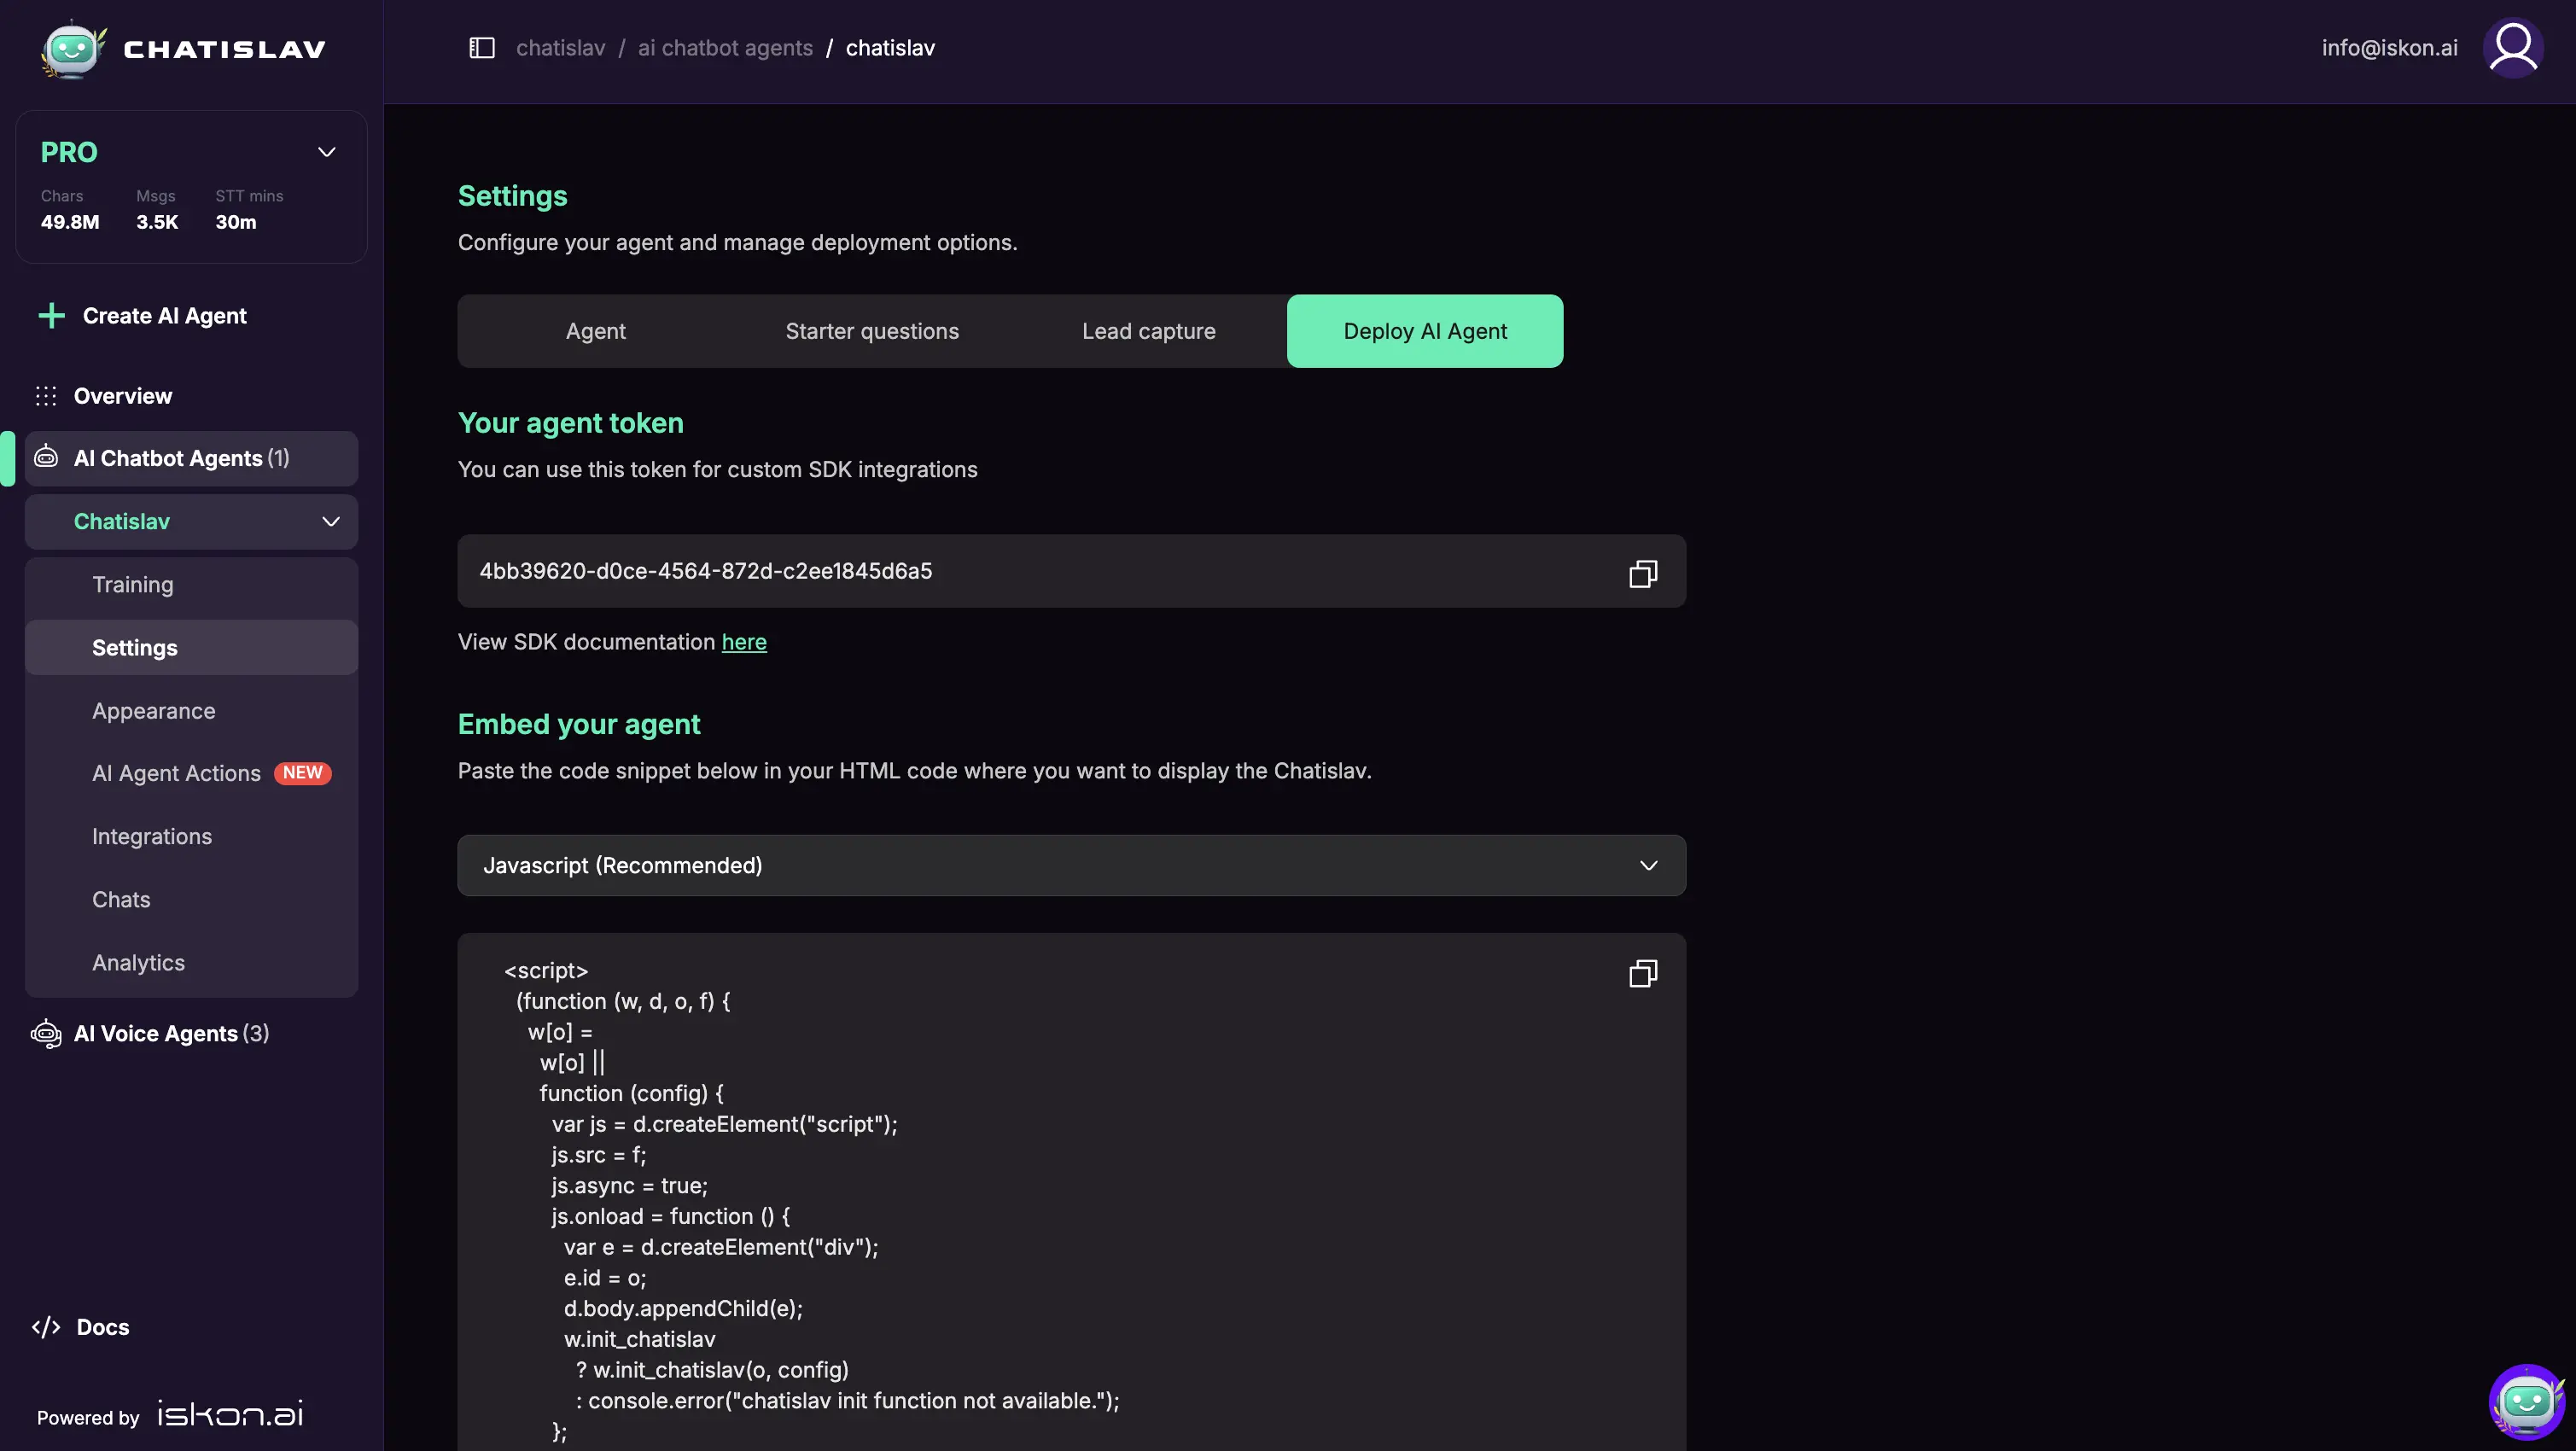Click the Chars 49.8M value

[70, 222]
